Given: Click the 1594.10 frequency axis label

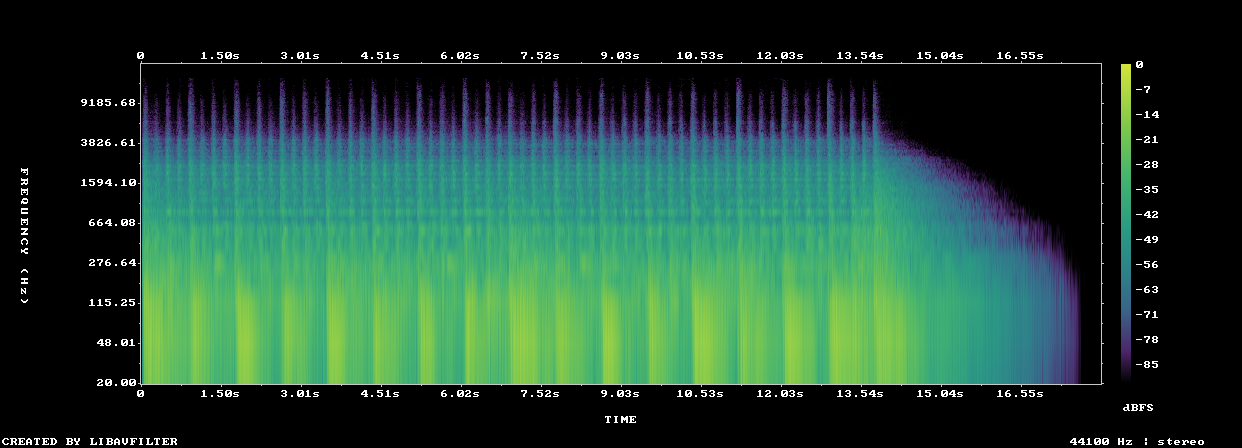Looking at the screenshot, I should pyautogui.click(x=108, y=183).
